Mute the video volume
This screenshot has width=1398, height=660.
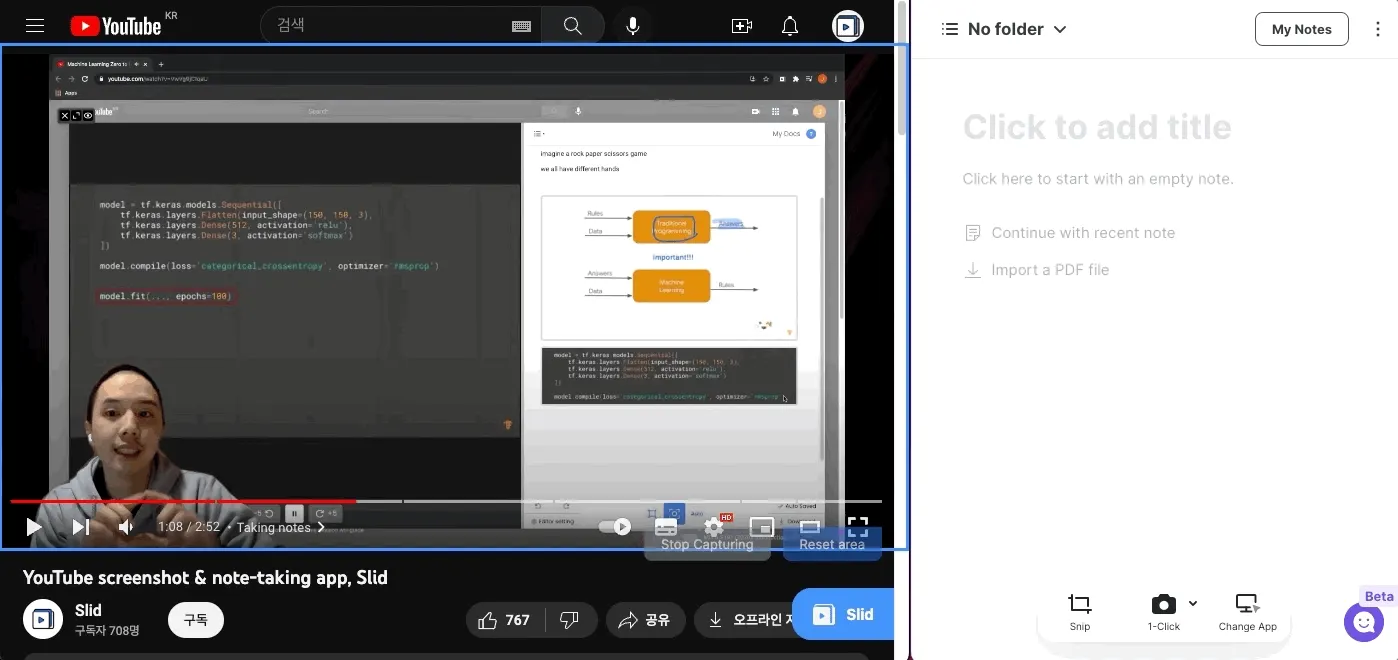coord(126,526)
